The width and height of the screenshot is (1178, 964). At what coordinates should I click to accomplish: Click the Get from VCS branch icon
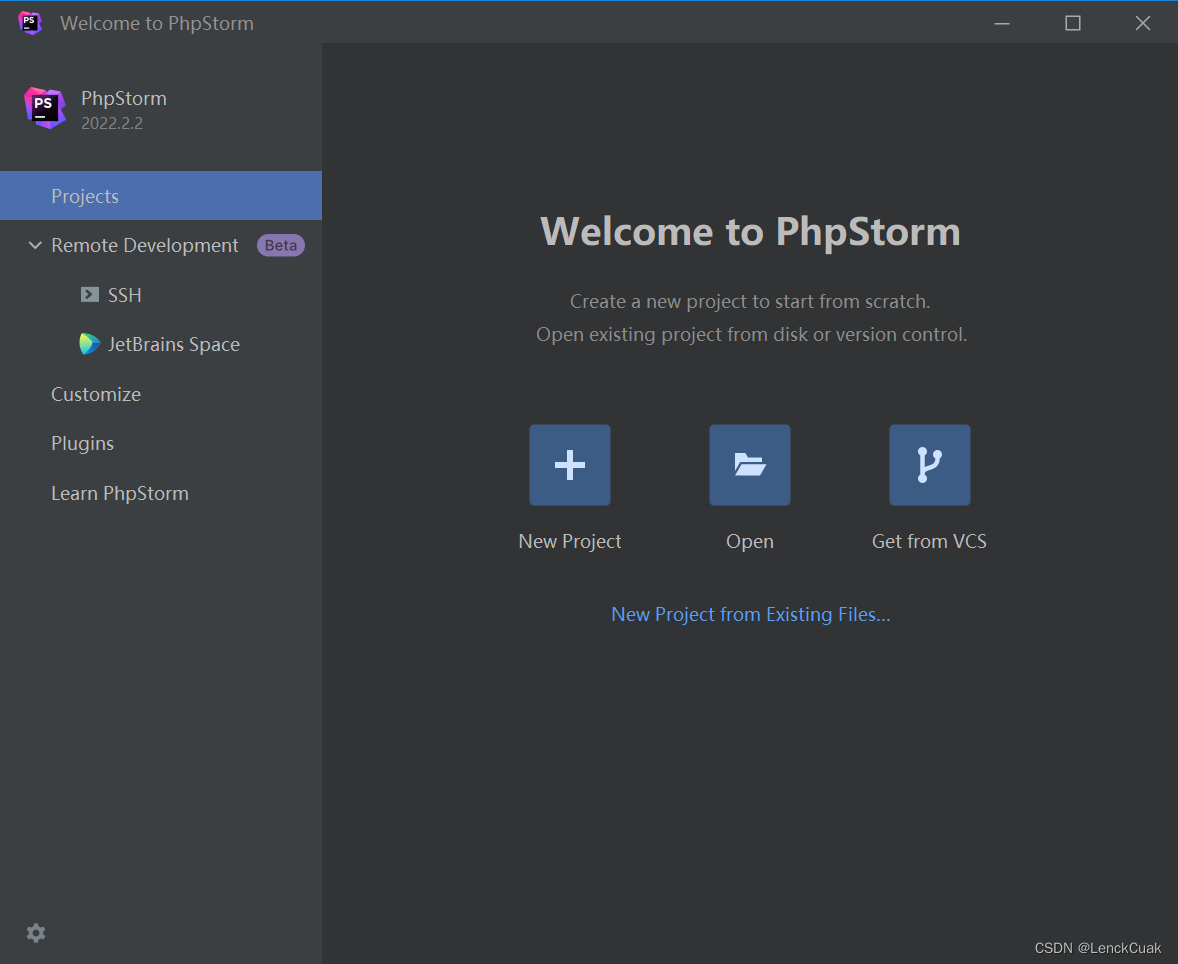929,465
